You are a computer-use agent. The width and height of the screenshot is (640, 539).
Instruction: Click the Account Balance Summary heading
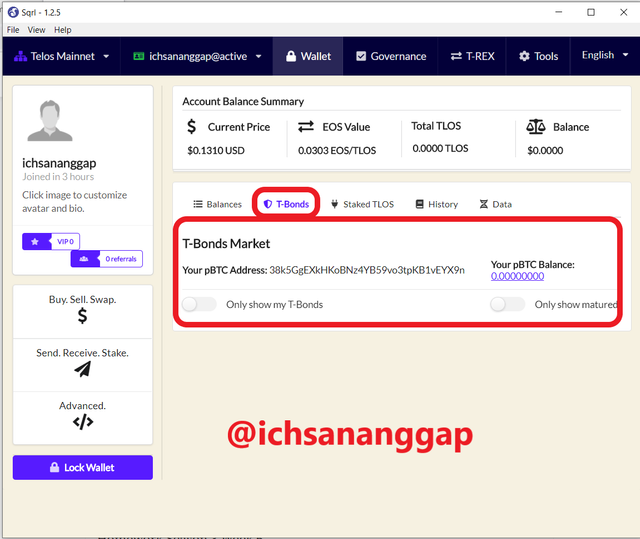coord(243,101)
